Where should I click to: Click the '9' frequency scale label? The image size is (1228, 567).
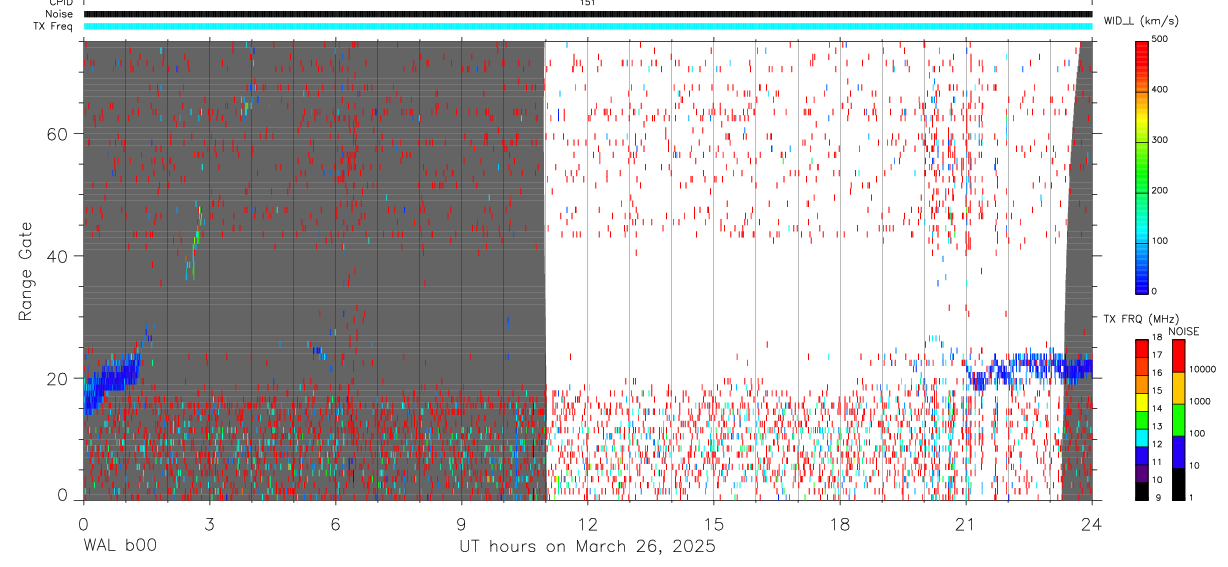tap(1158, 497)
